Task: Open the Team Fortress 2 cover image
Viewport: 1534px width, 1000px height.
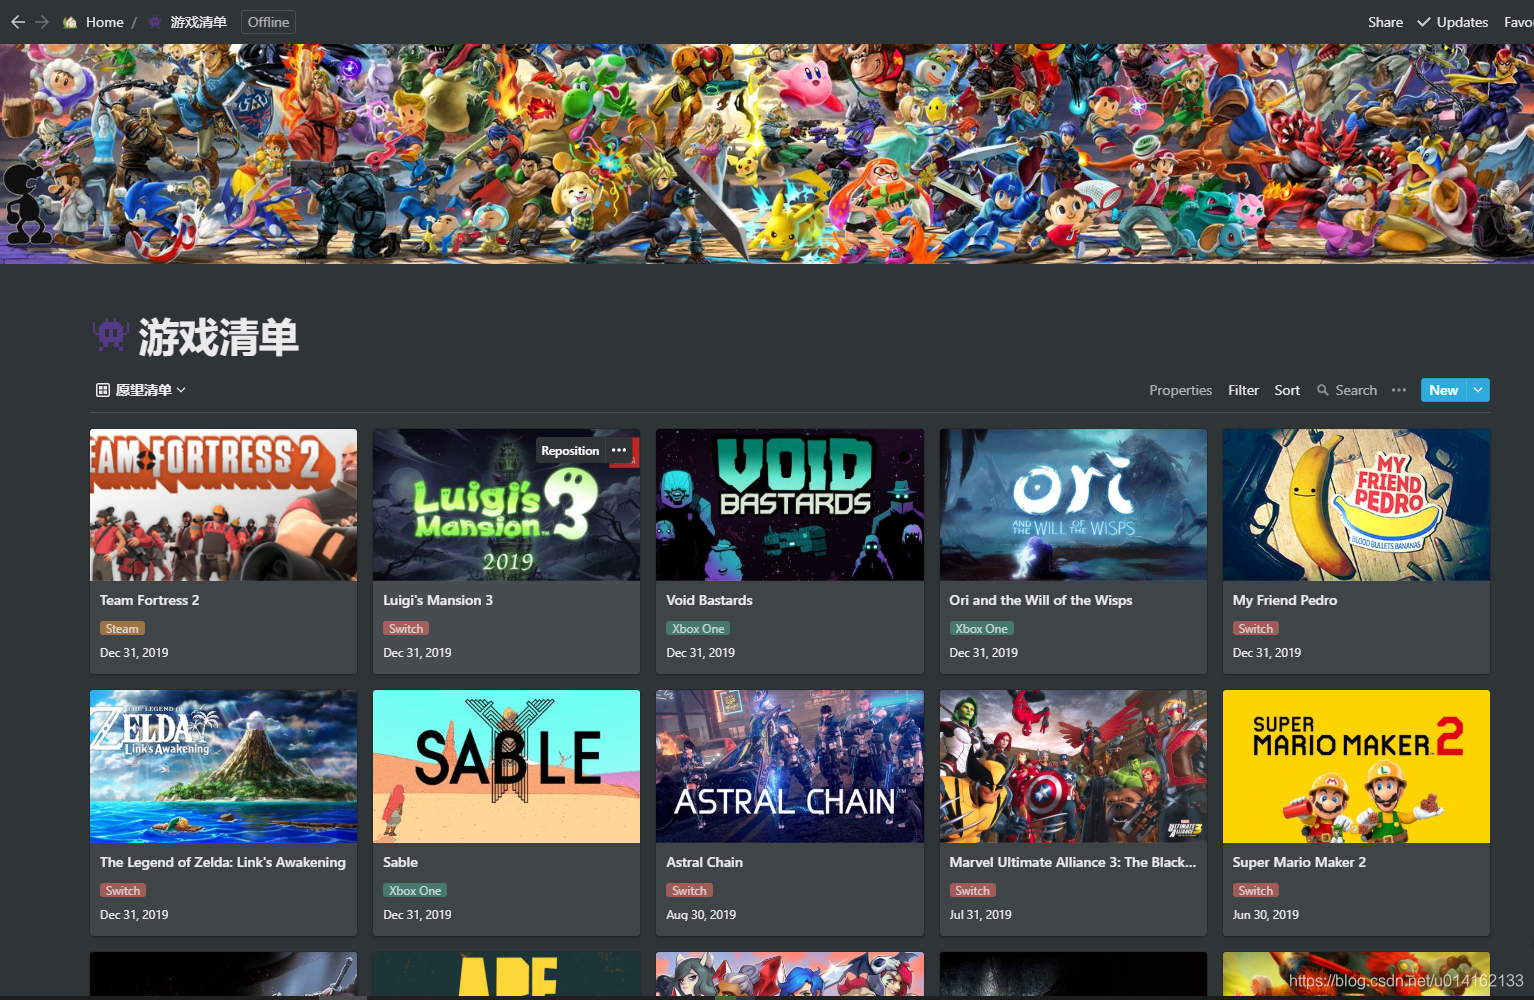Action: click(x=223, y=505)
